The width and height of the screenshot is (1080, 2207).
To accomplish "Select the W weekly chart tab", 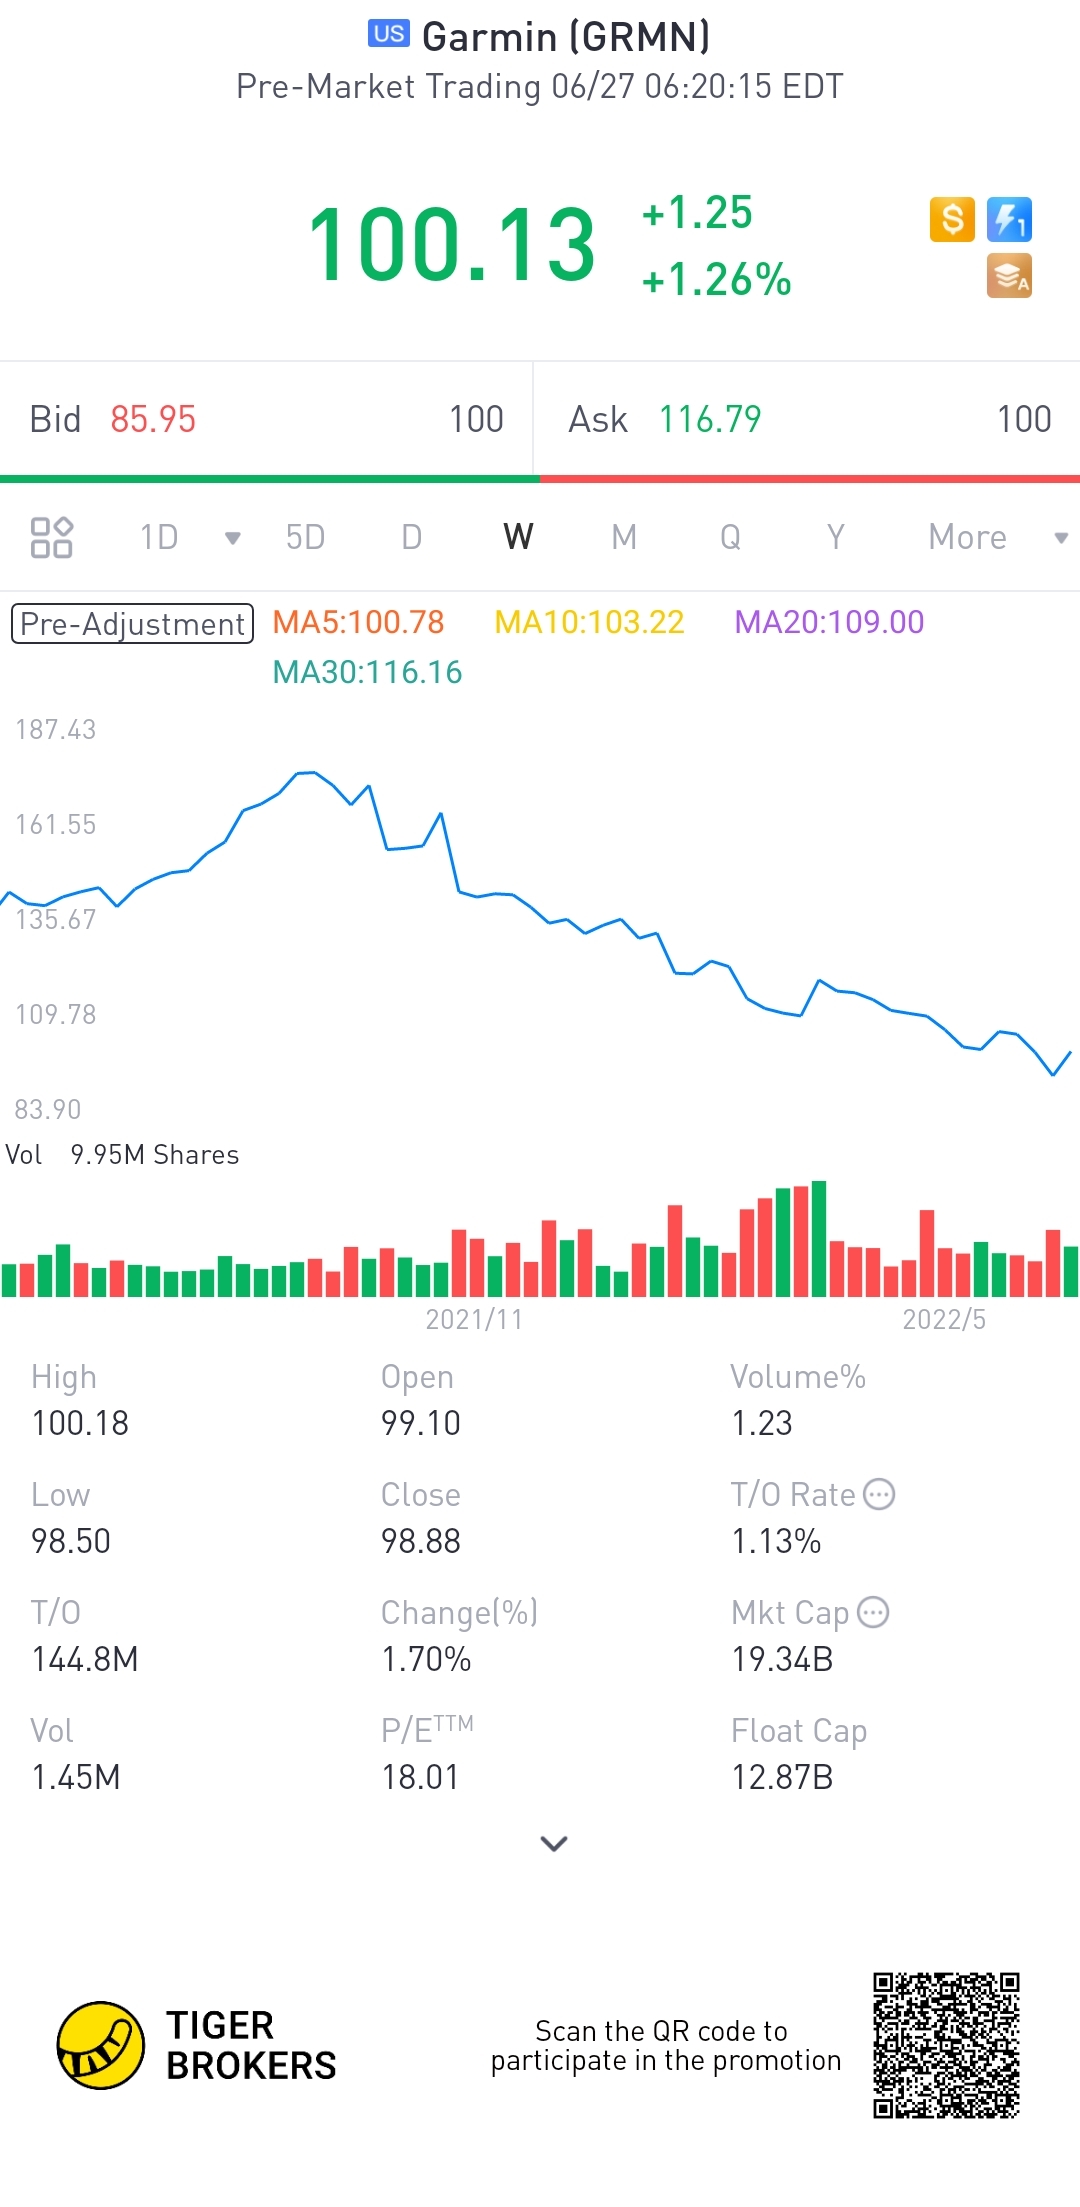I will [518, 537].
